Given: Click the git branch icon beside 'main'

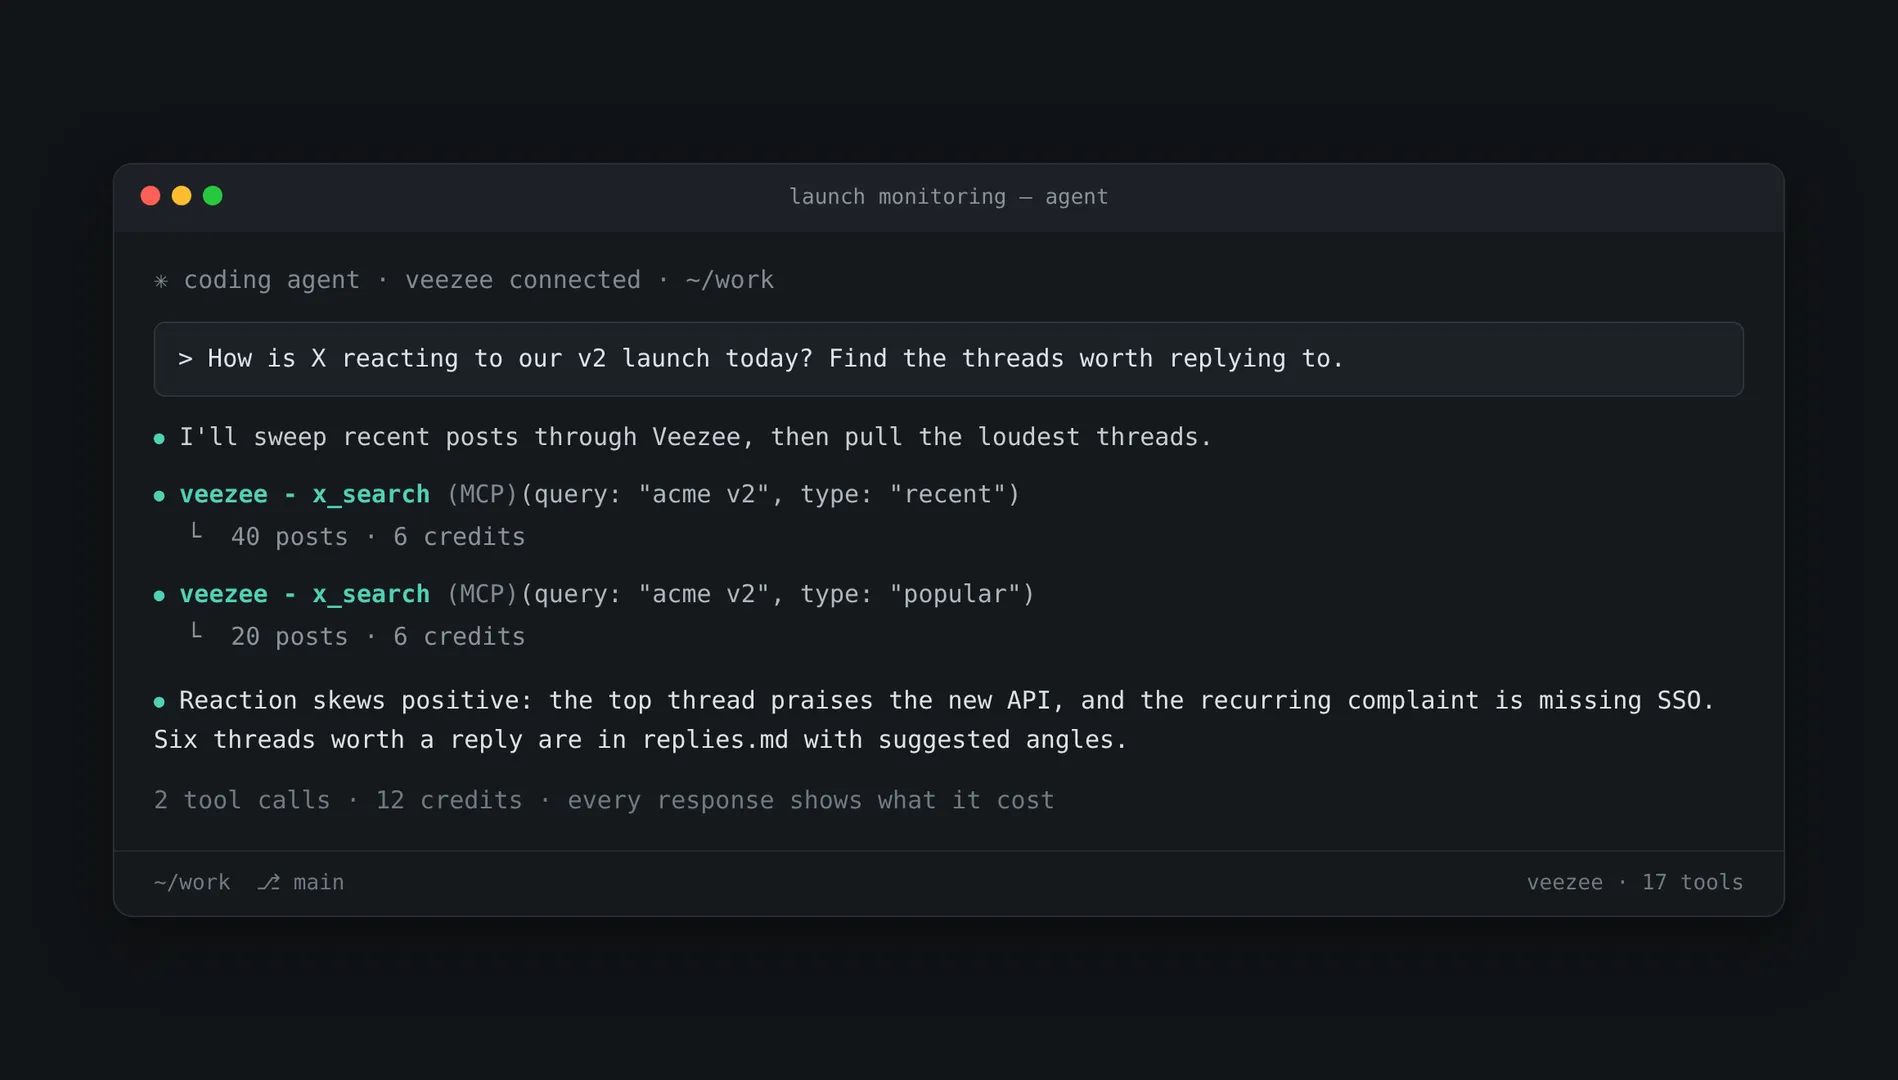Looking at the screenshot, I should (268, 882).
